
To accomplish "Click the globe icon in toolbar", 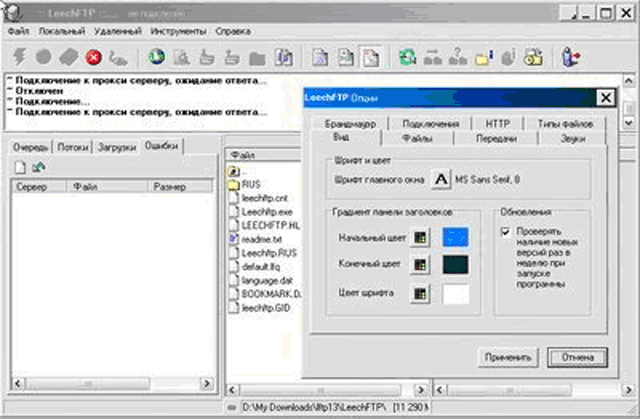I will (x=157, y=57).
